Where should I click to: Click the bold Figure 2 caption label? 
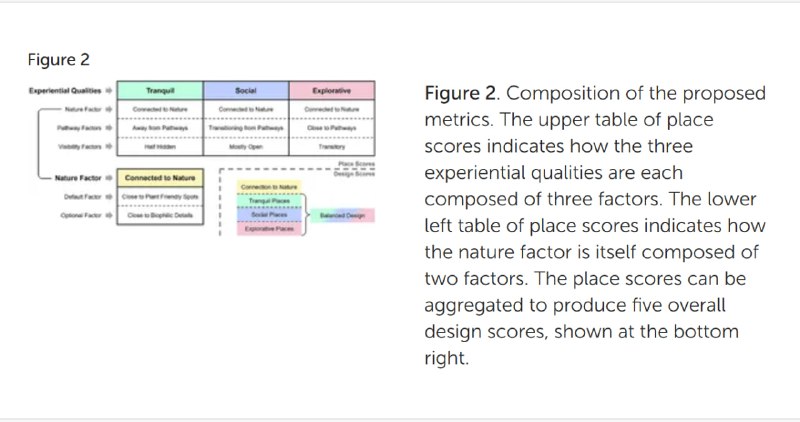coord(461,93)
